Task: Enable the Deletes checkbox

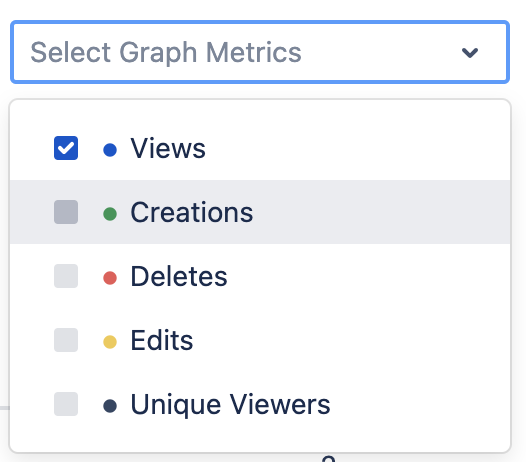Action: [66, 276]
